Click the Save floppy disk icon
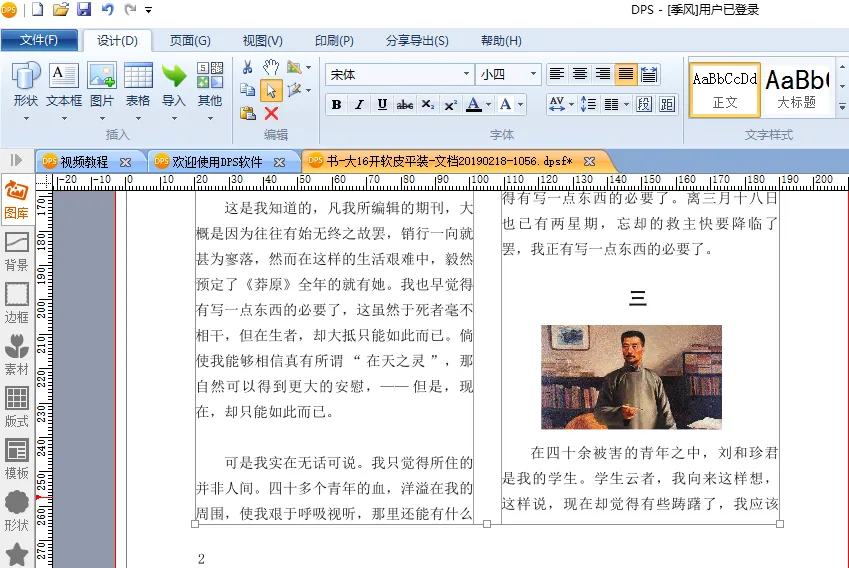 84,10
